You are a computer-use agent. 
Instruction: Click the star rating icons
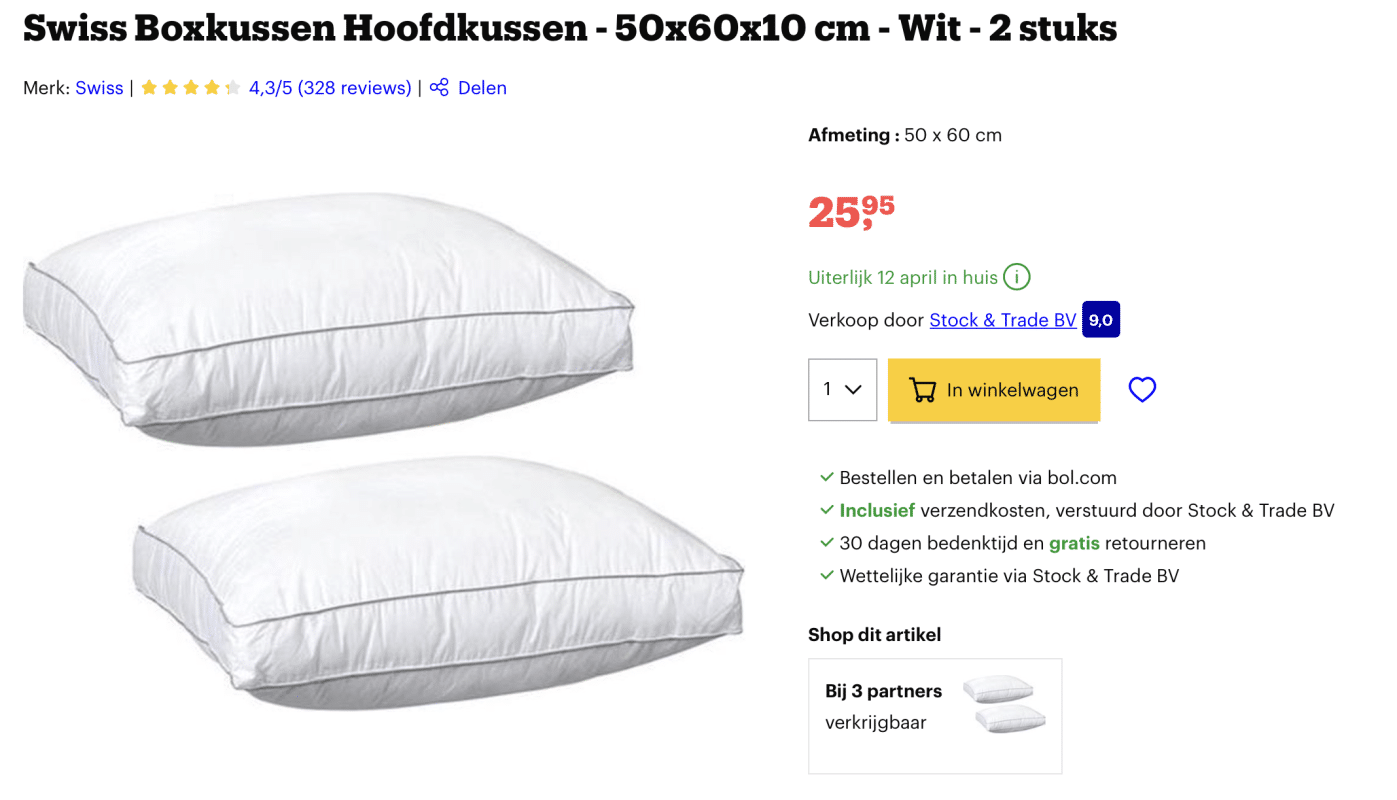click(190, 88)
